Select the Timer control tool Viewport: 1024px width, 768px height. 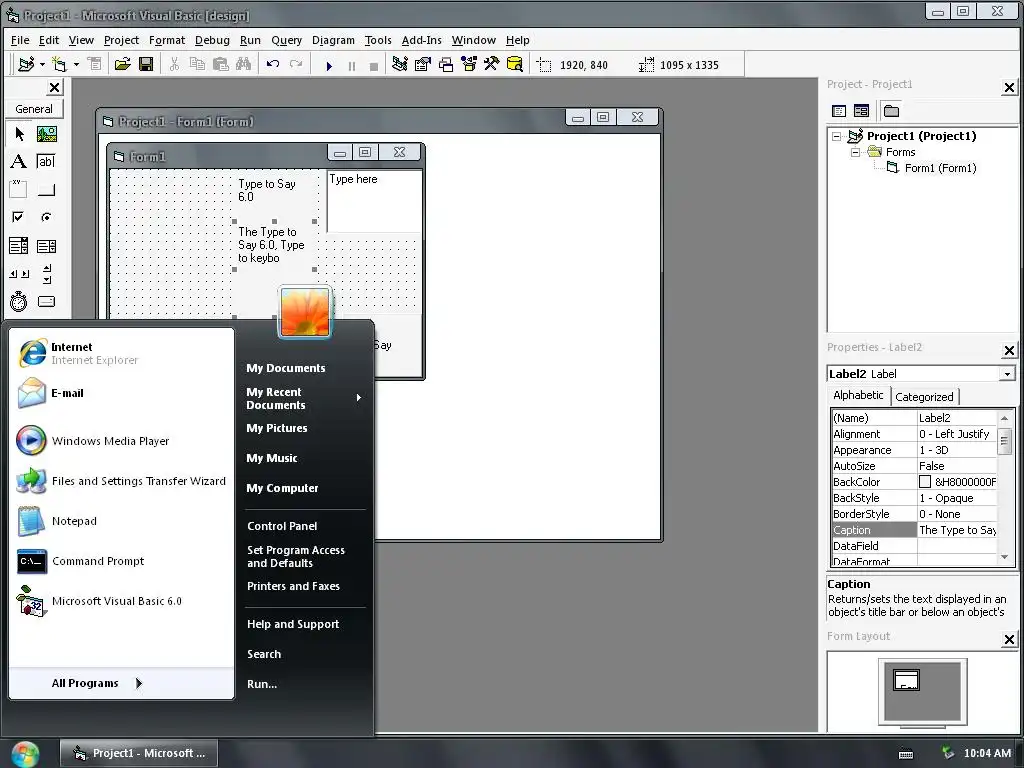click(19, 301)
